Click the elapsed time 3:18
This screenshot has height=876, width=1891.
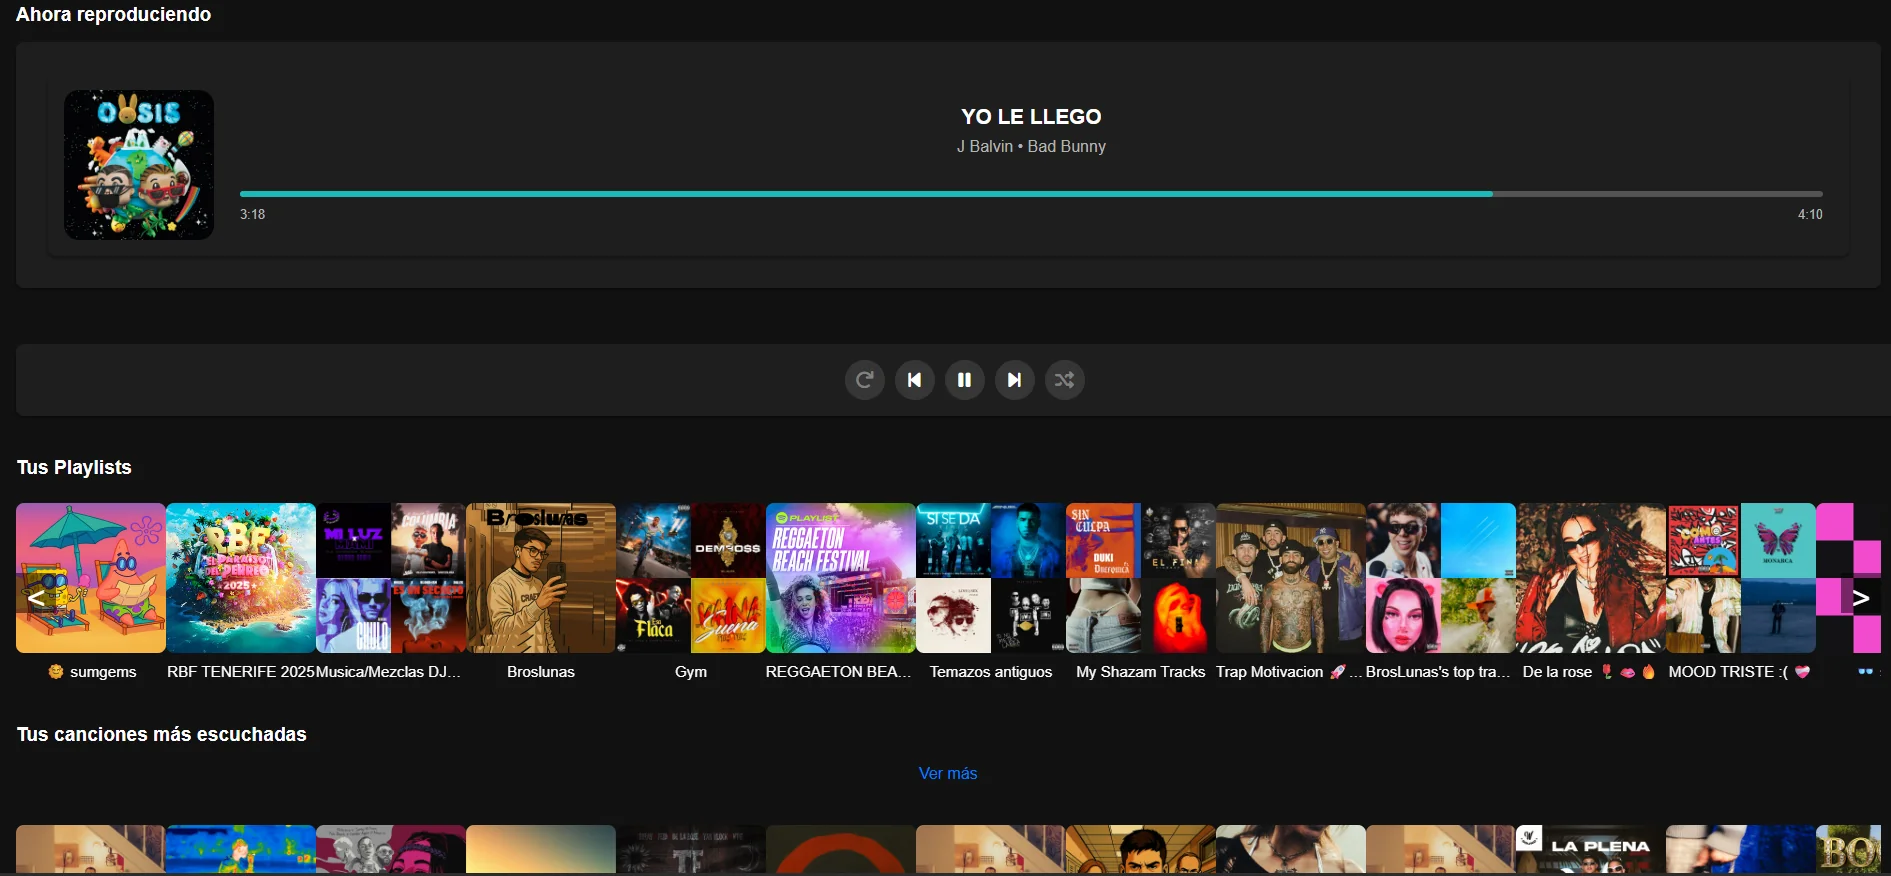click(x=252, y=214)
